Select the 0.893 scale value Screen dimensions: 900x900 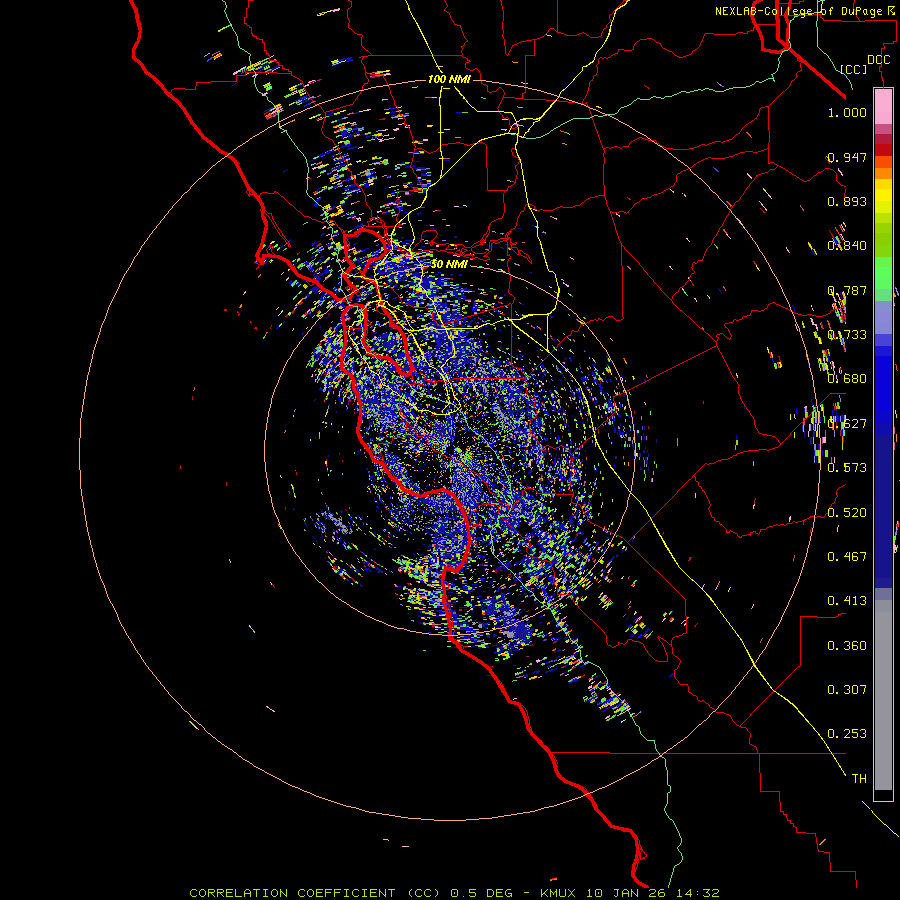[847, 201]
